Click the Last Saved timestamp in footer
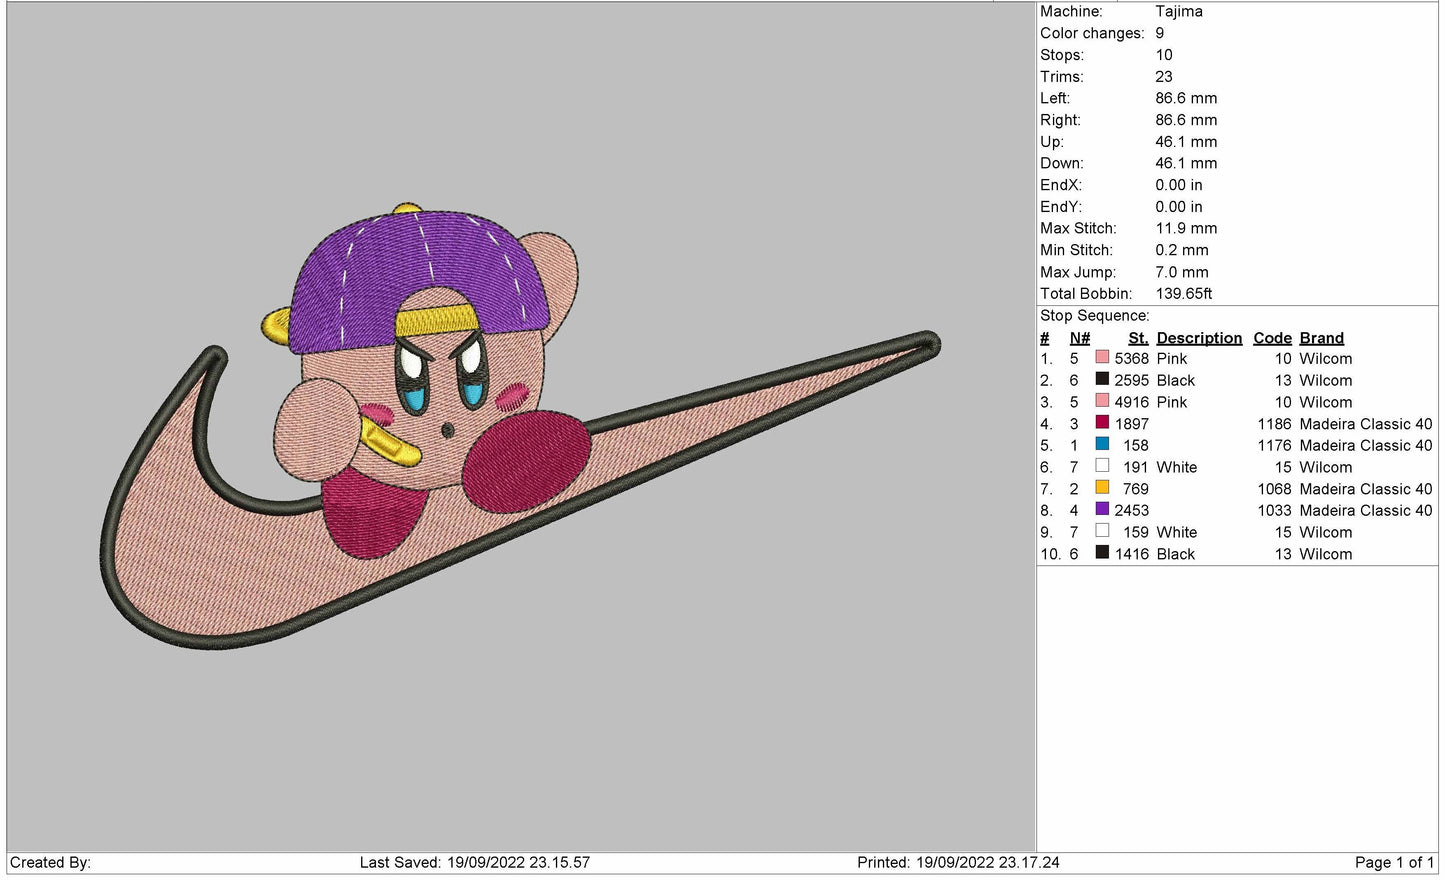This screenshot has height=880, width=1445. click(x=475, y=862)
